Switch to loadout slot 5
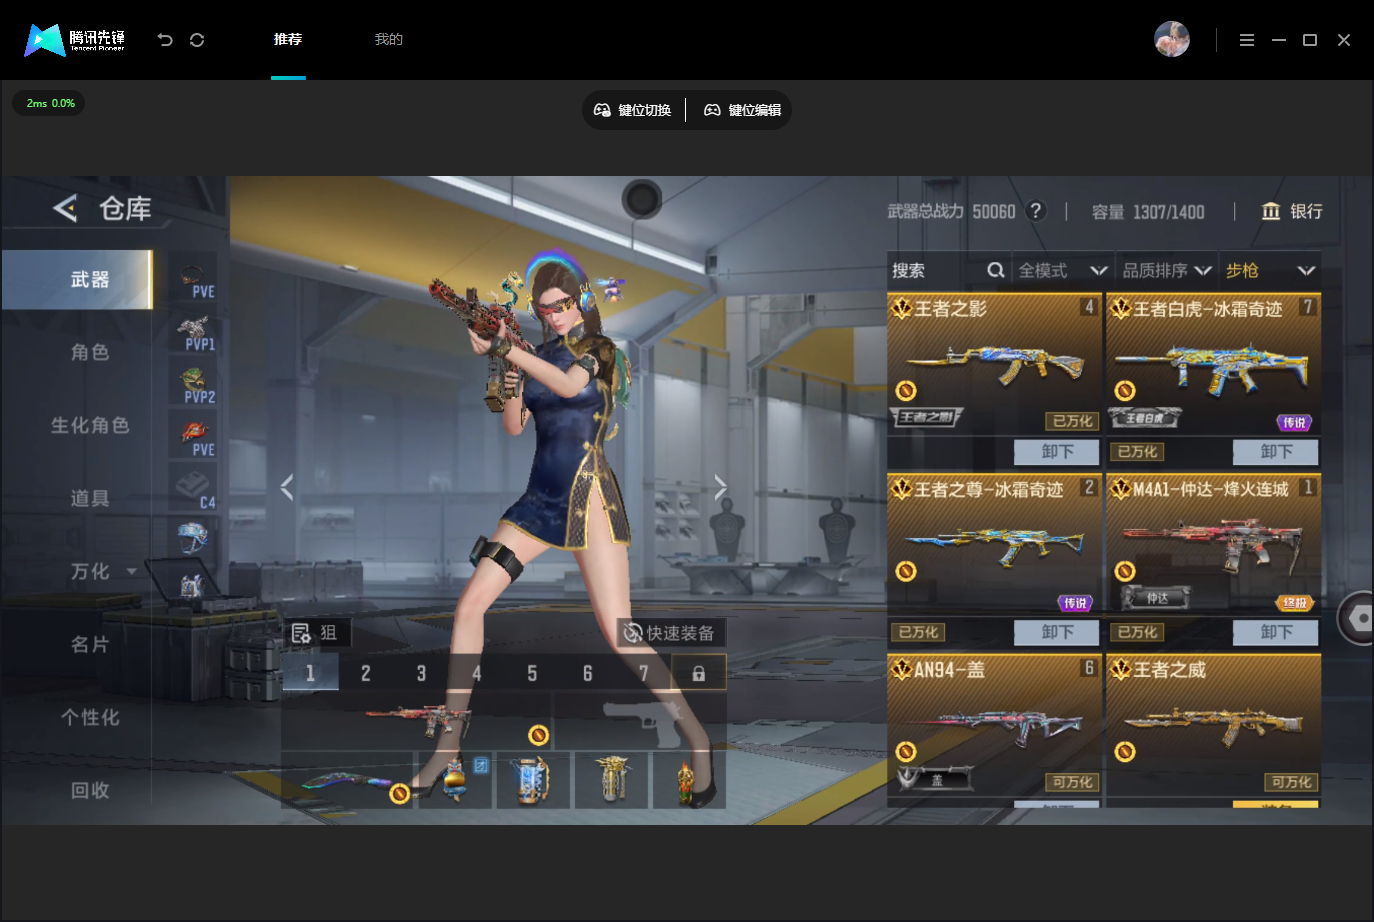The height and width of the screenshot is (922, 1374). tap(532, 673)
